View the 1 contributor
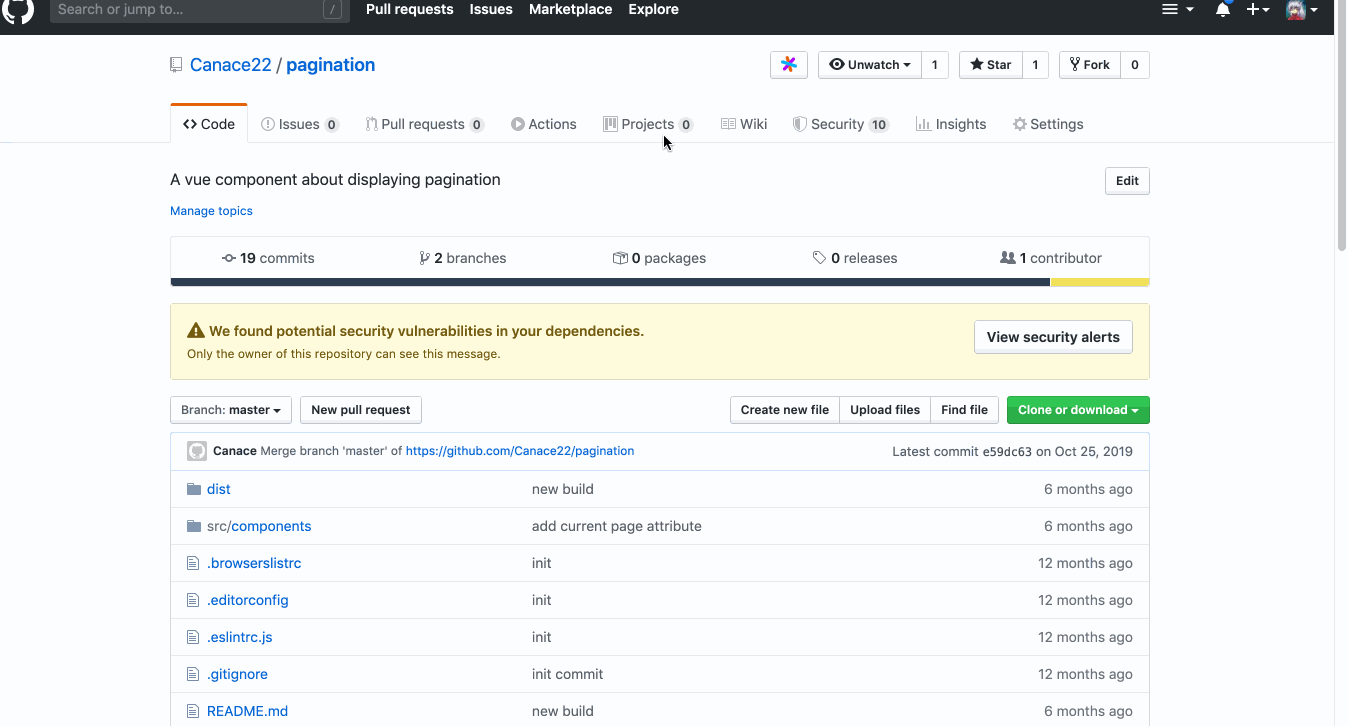Image resolution: width=1348 pixels, height=726 pixels. (1051, 258)
